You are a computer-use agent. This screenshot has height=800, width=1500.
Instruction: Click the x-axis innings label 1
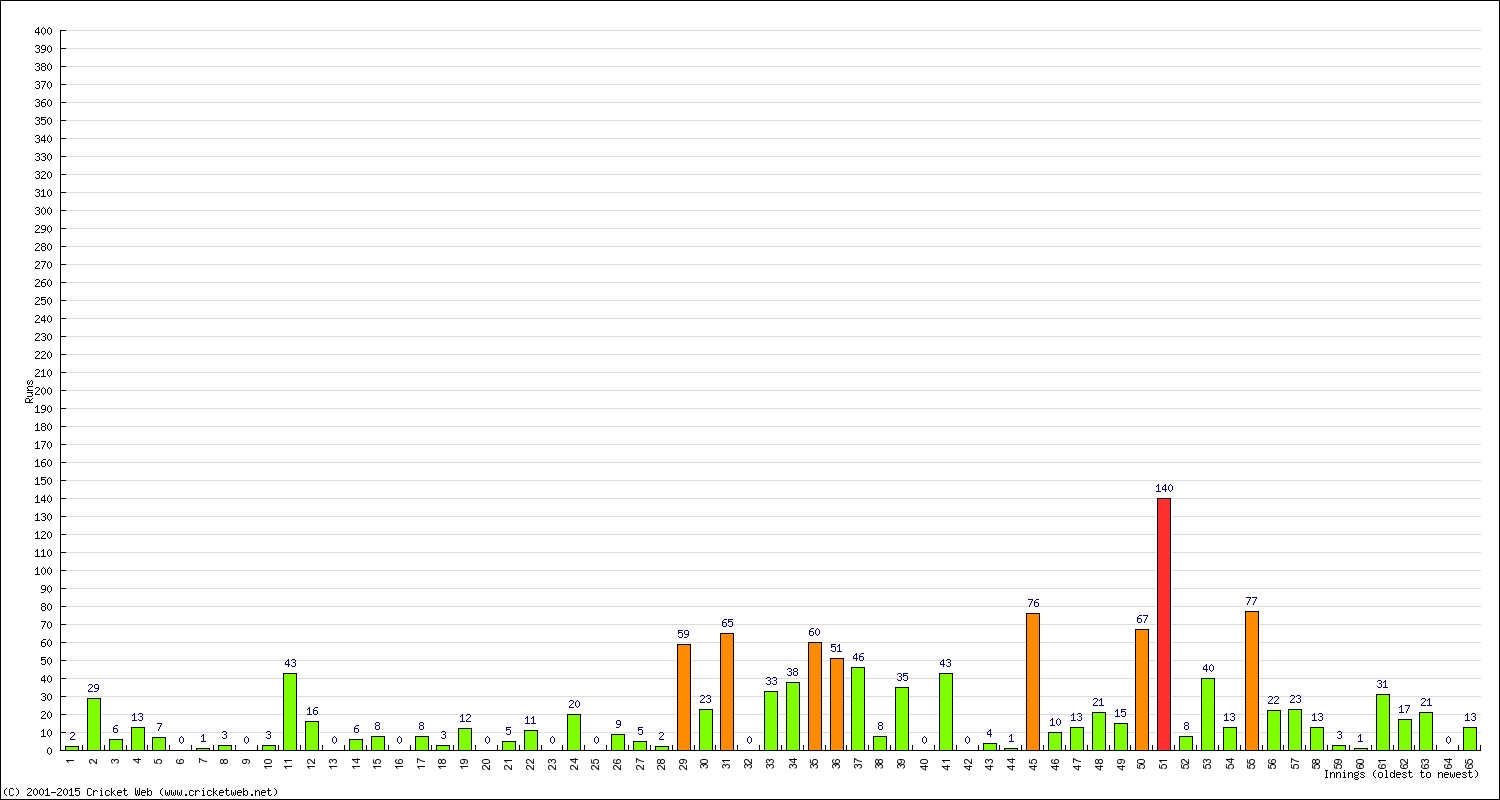[72, 761]
